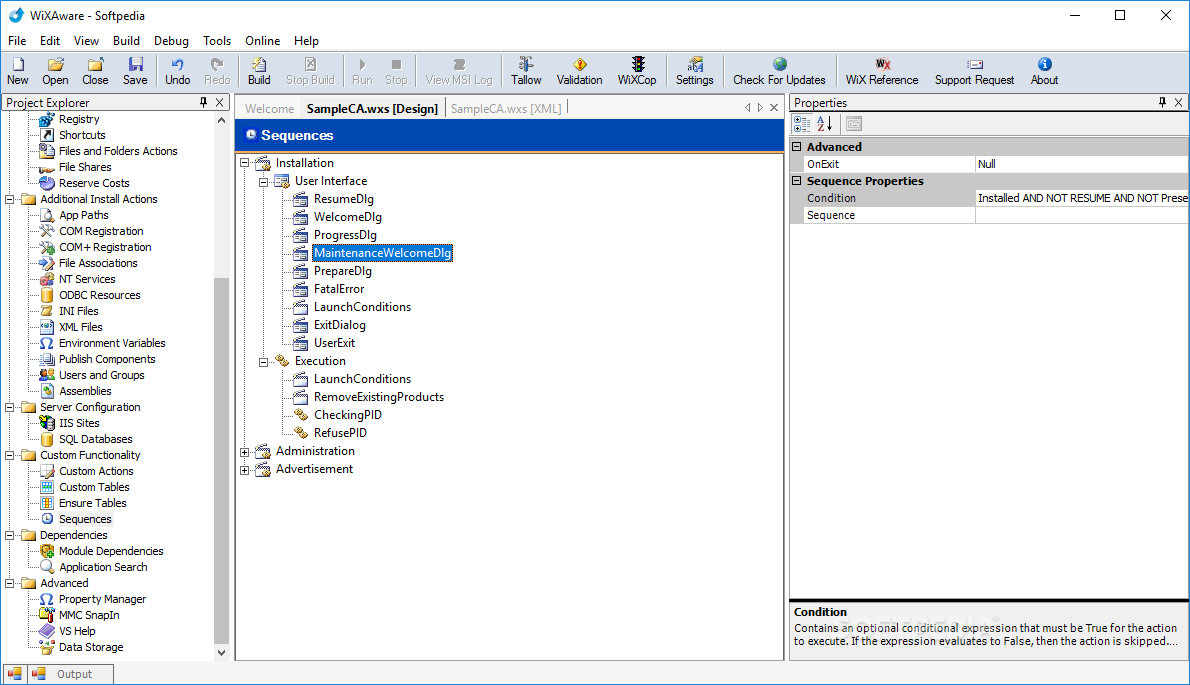
Task: Click the Close project toolbar icon
Action: (95, 71)
